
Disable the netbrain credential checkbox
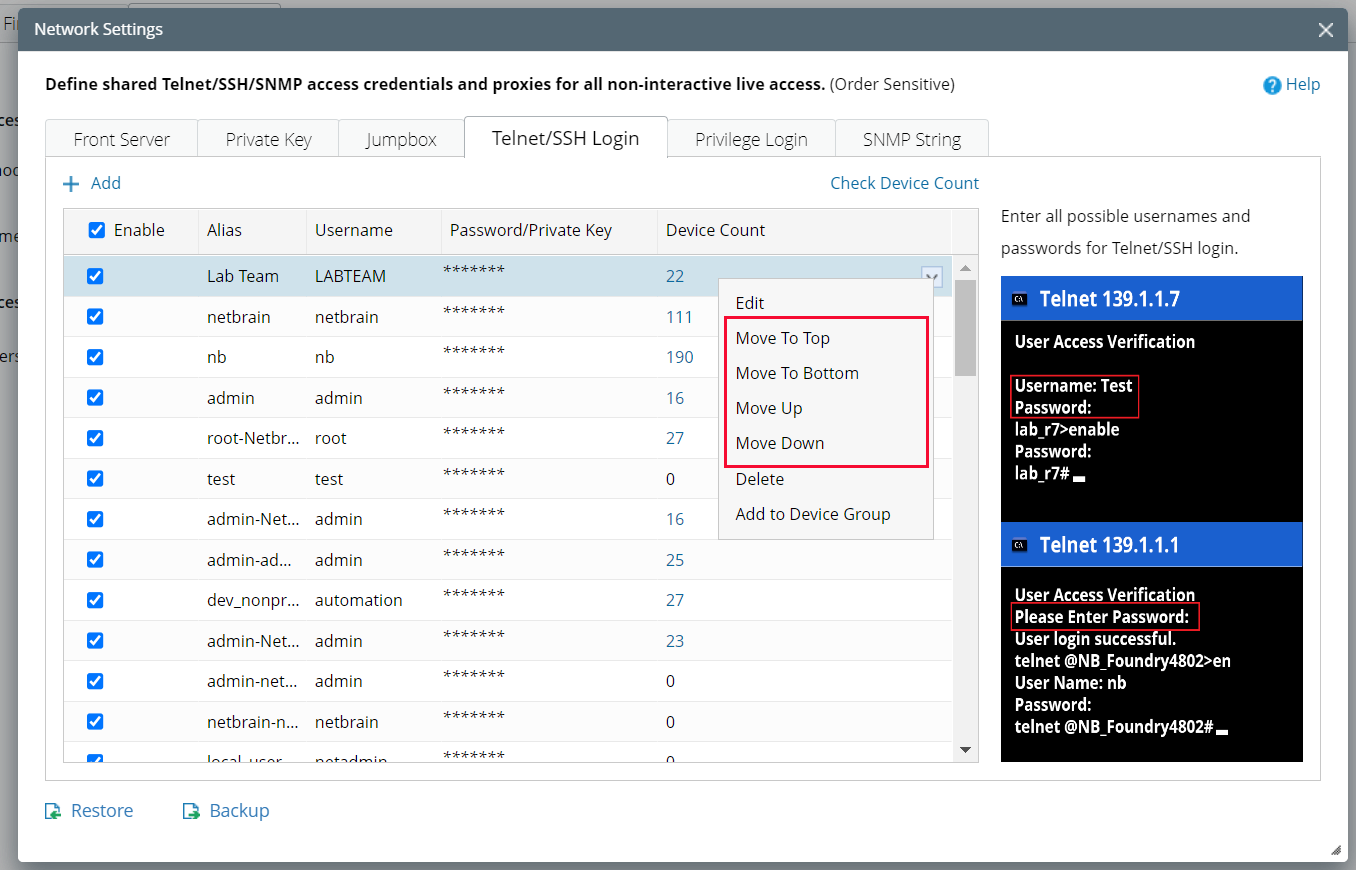(95, 316)
